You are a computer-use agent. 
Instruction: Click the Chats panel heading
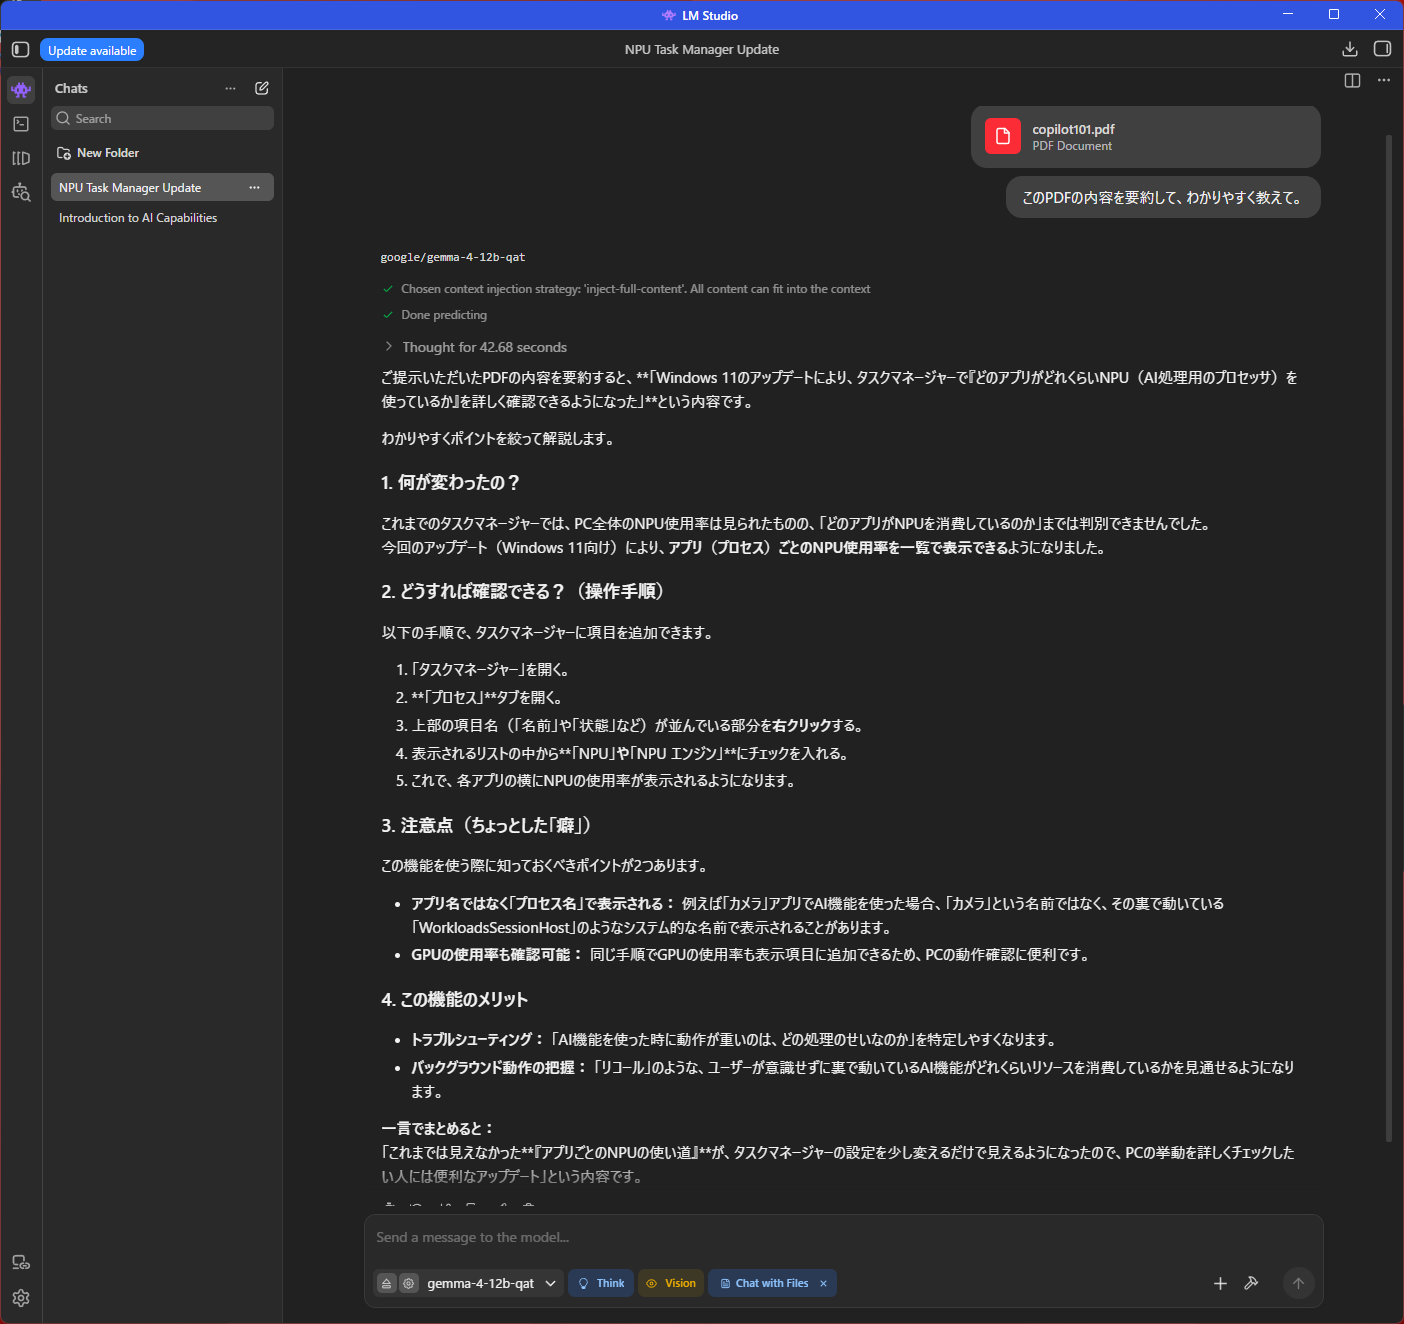71,88
